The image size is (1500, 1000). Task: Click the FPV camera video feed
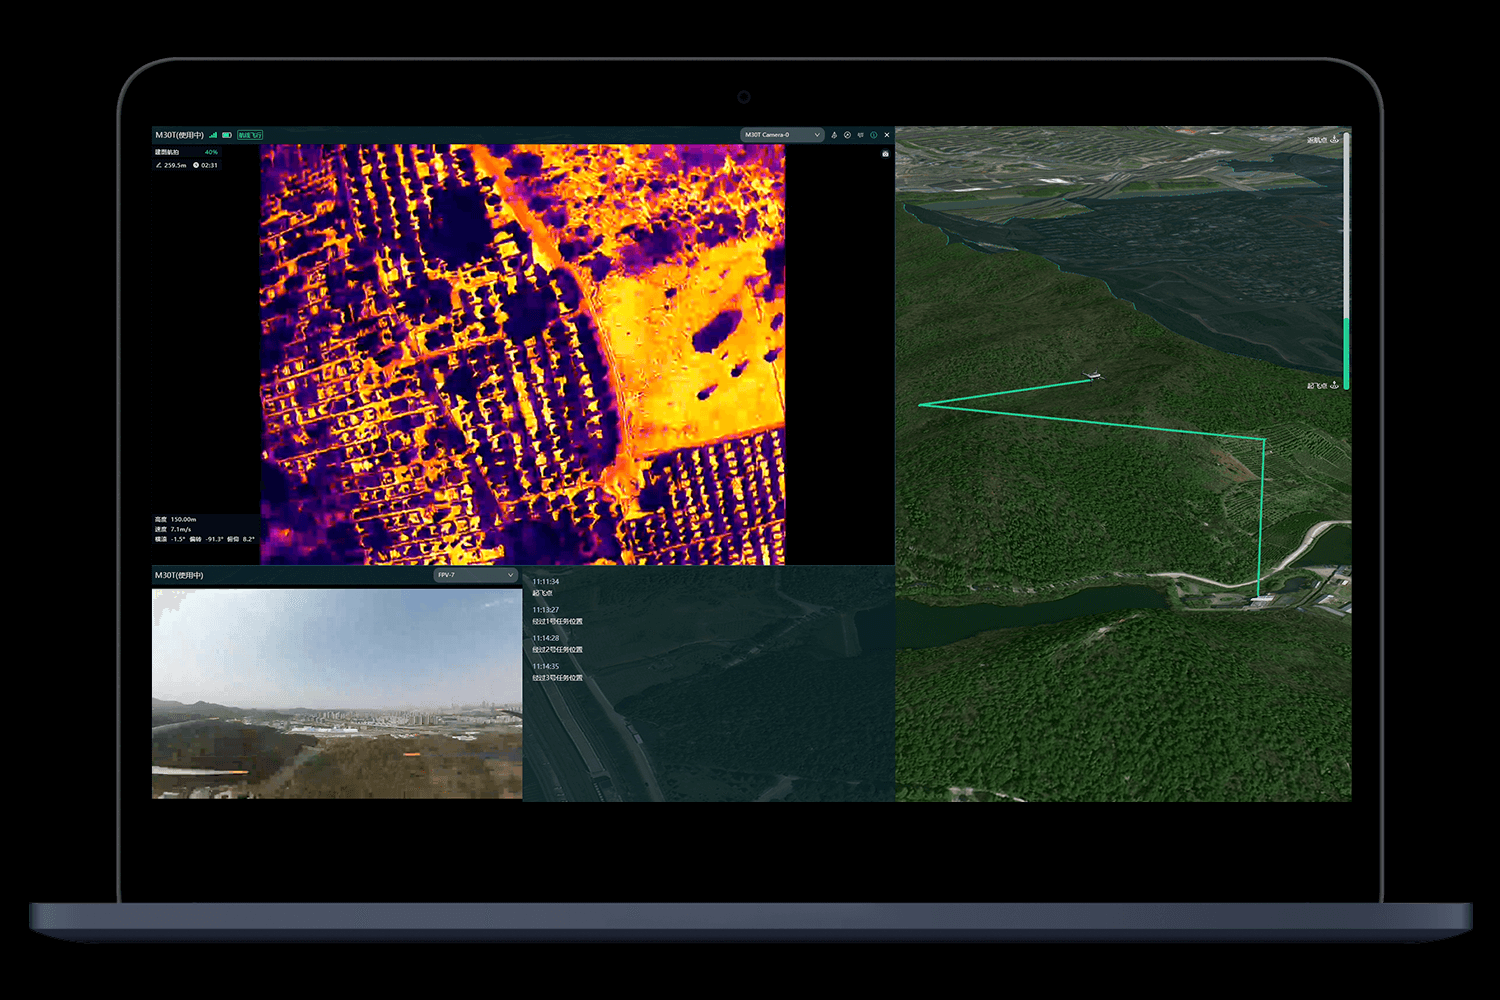tap(336, 693)
